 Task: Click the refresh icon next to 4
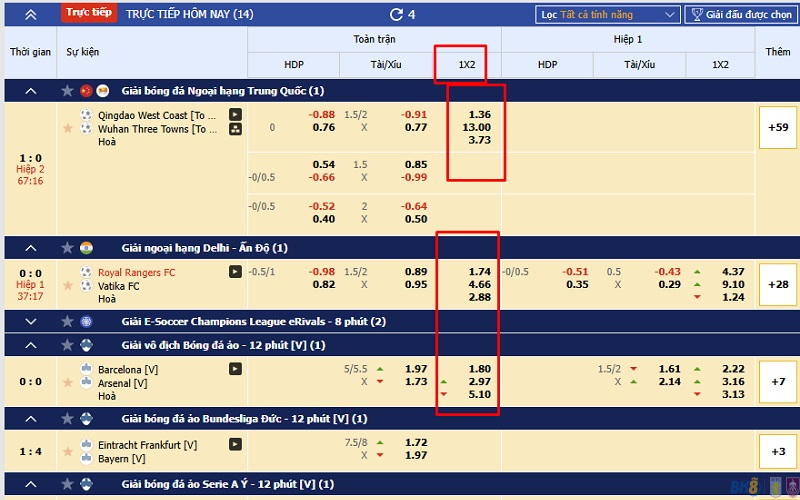coord(396,14)
